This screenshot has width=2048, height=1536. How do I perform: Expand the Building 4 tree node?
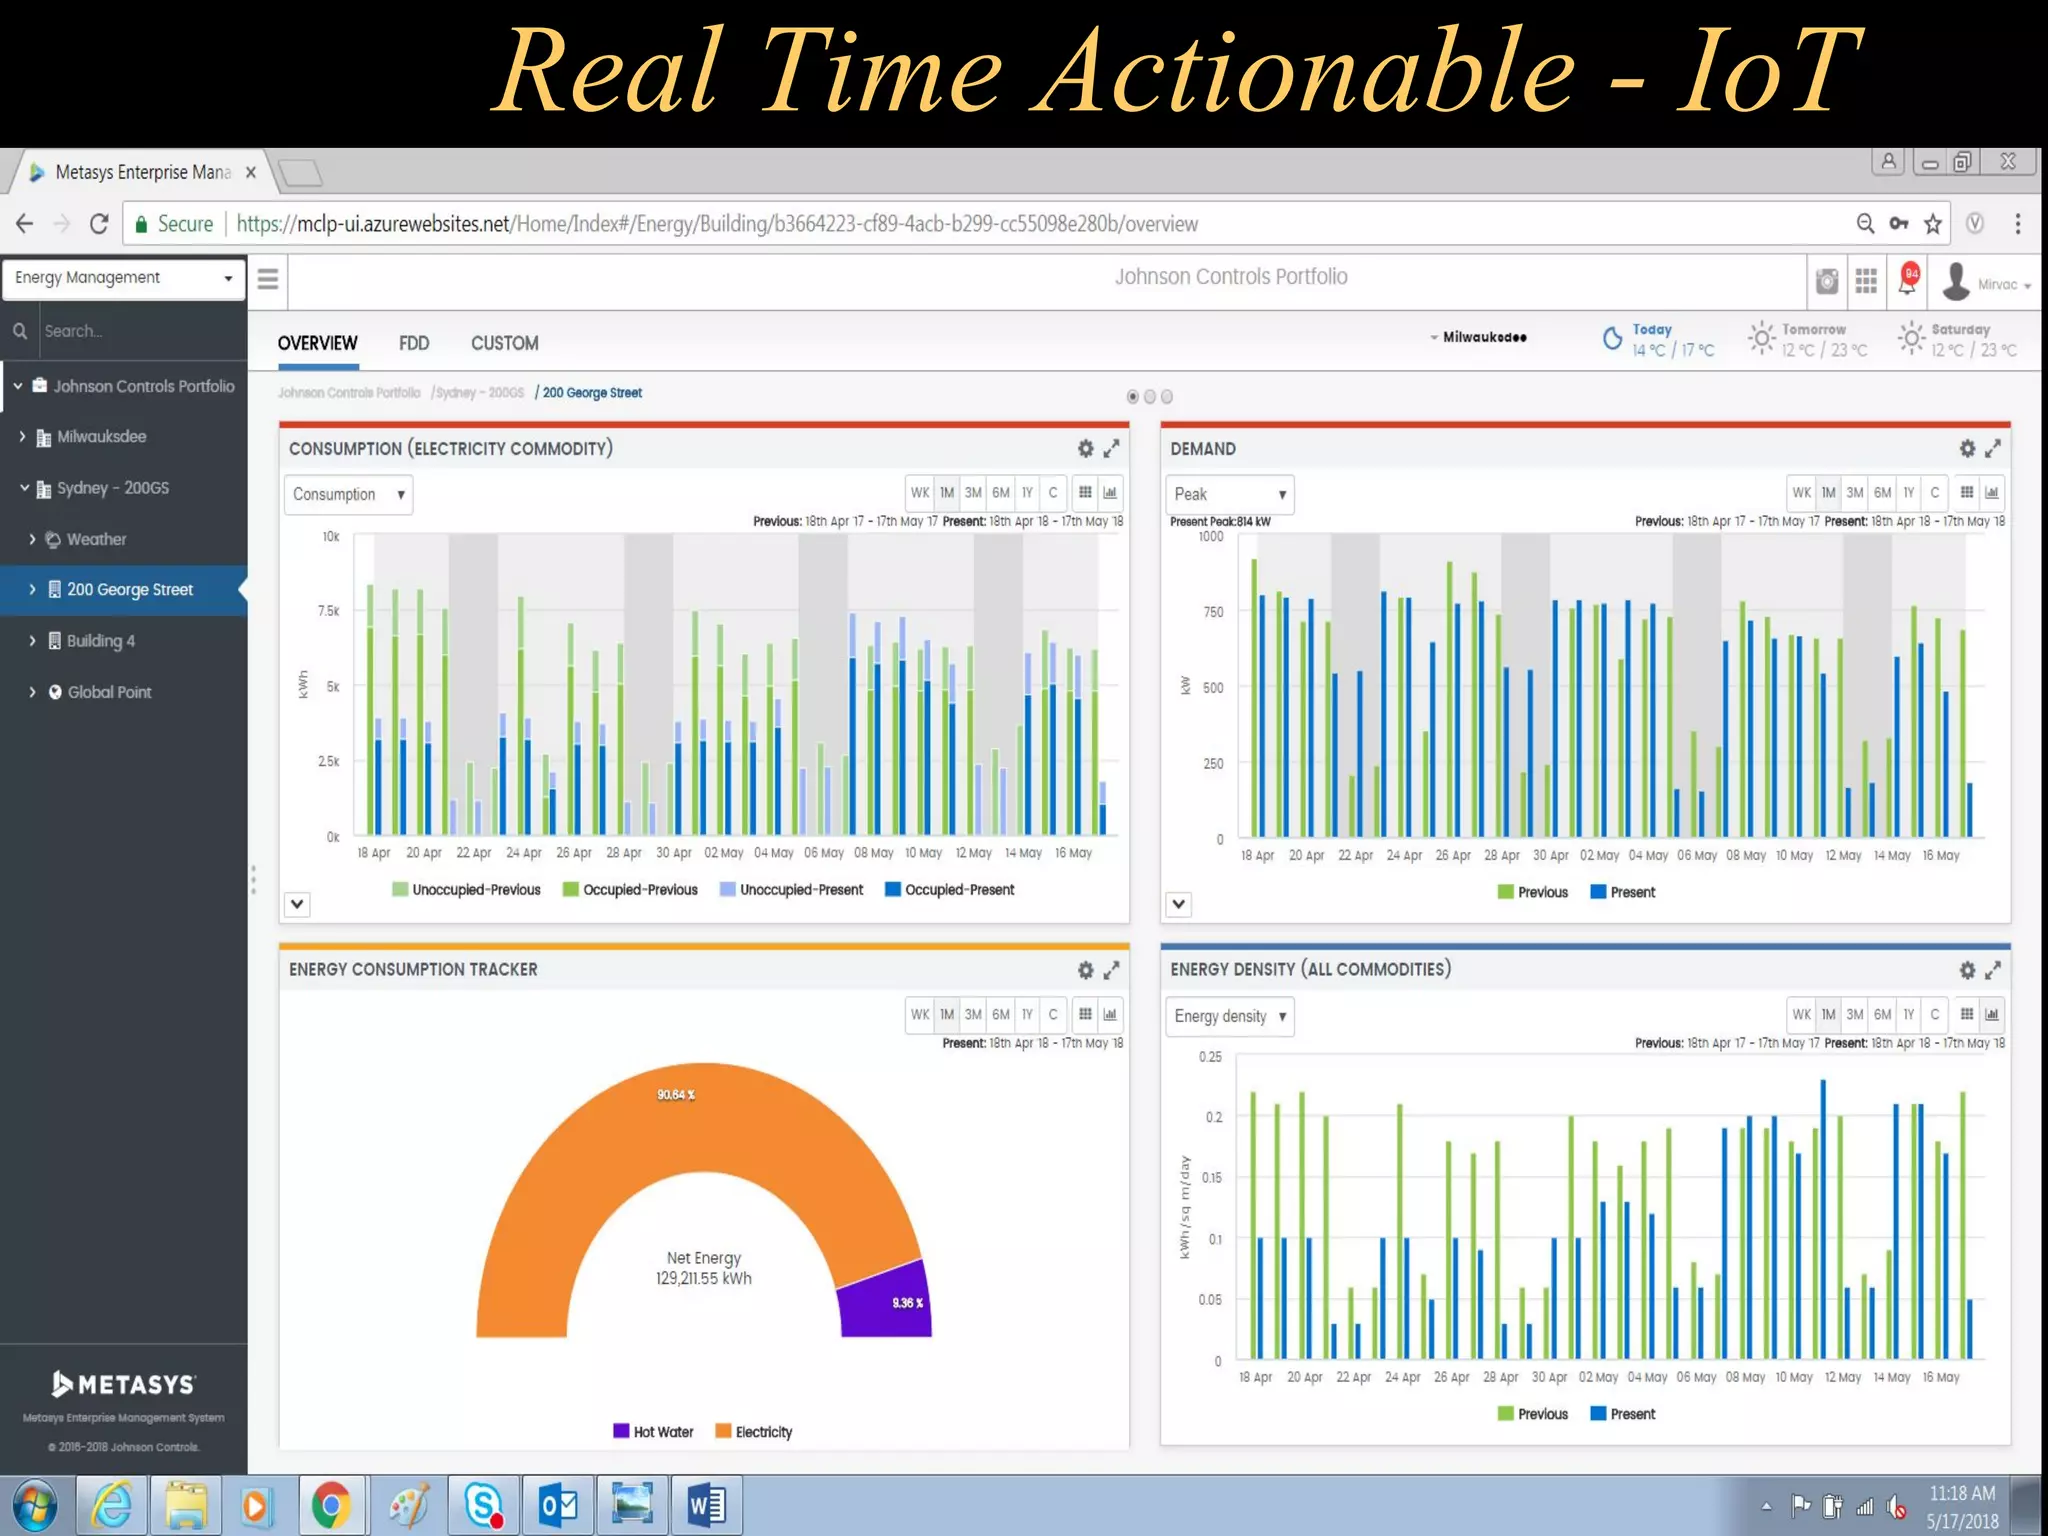[x=32, y=641]
